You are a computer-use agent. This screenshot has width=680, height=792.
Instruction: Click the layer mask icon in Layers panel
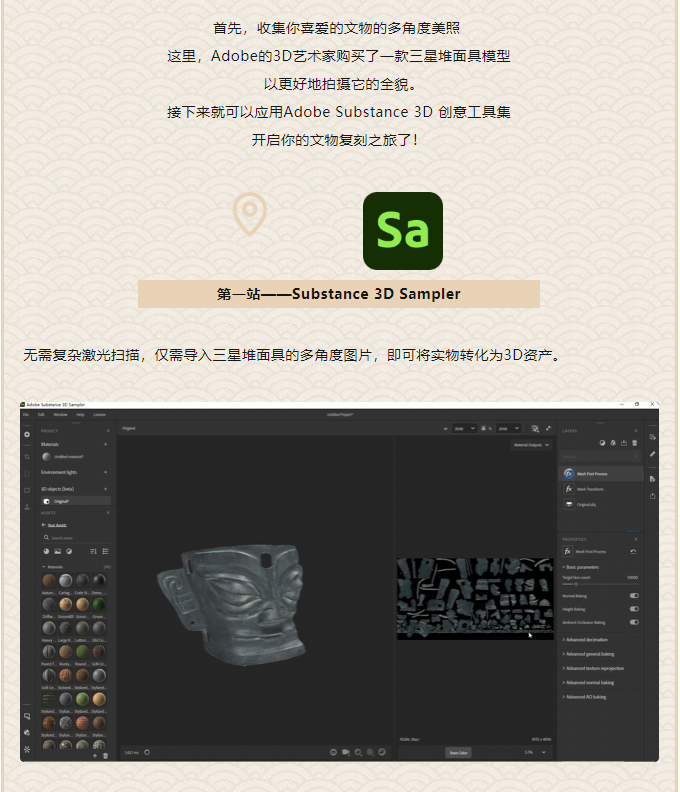pyautogui.click(x=602, y=443)
